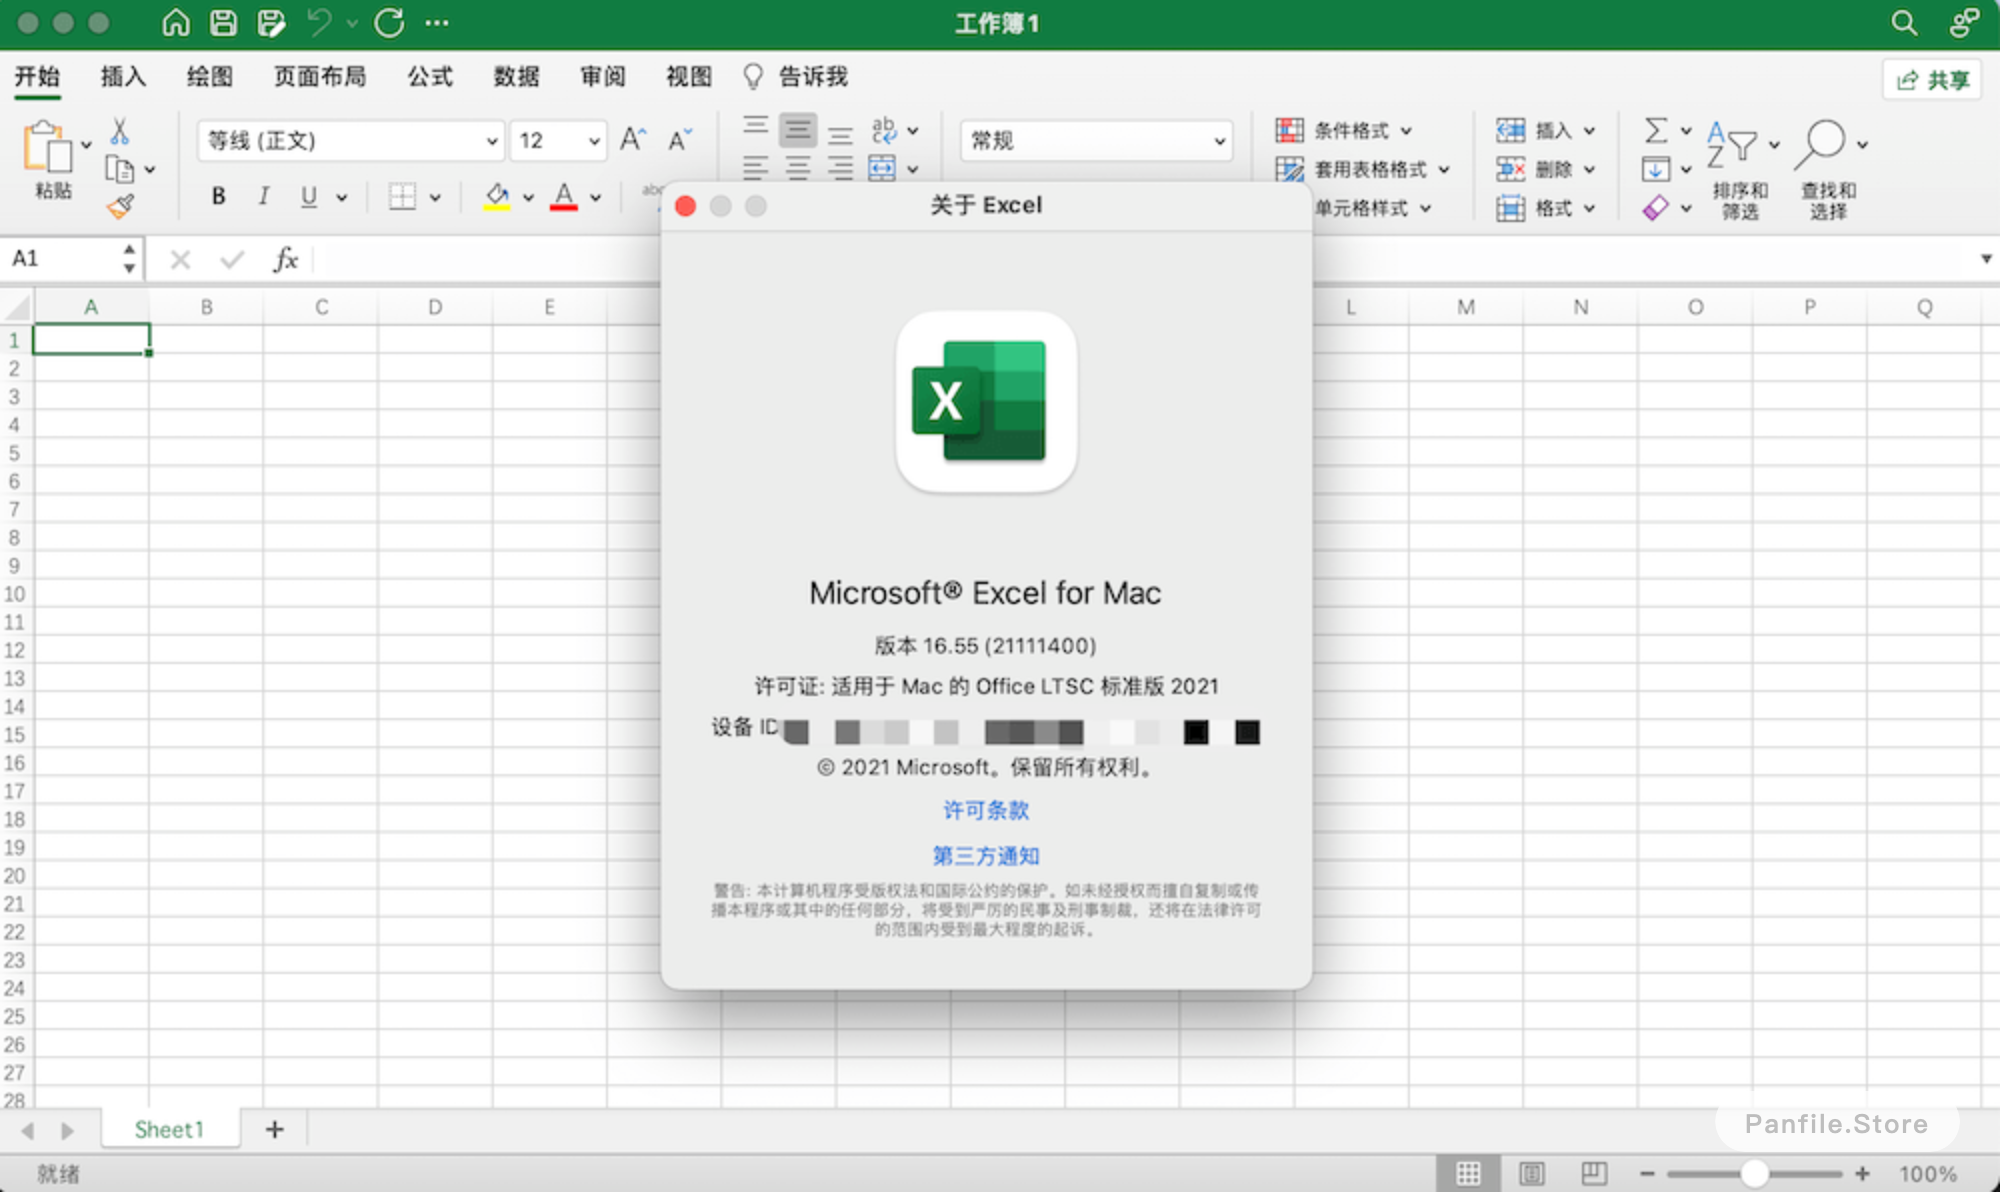Open the 数据 ribbon tab
The width and height of the screenshot is (2000, 1192).
pos(516,77)
